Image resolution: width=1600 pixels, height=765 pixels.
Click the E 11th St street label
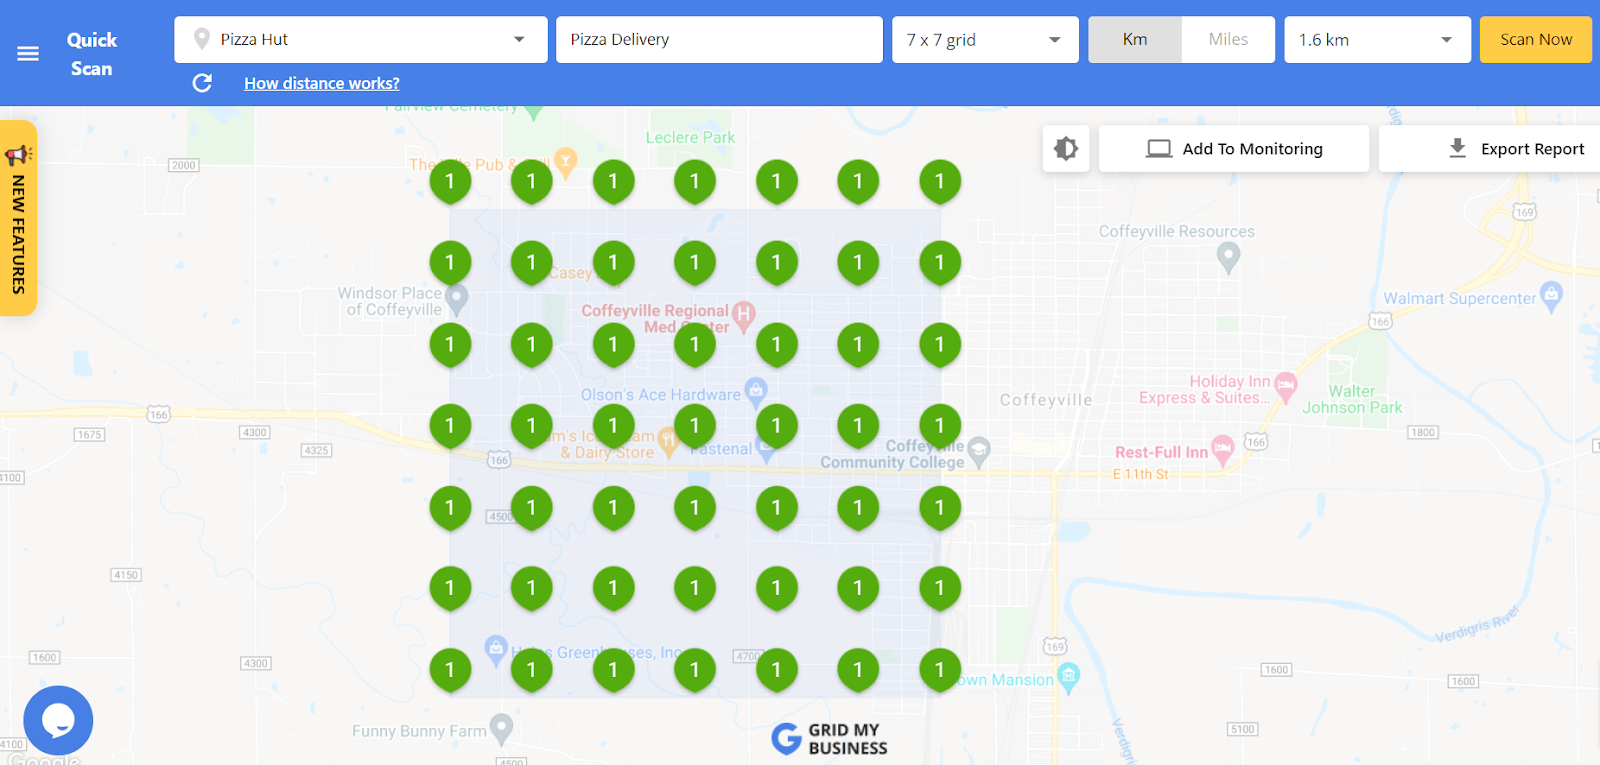point(1141,474)
